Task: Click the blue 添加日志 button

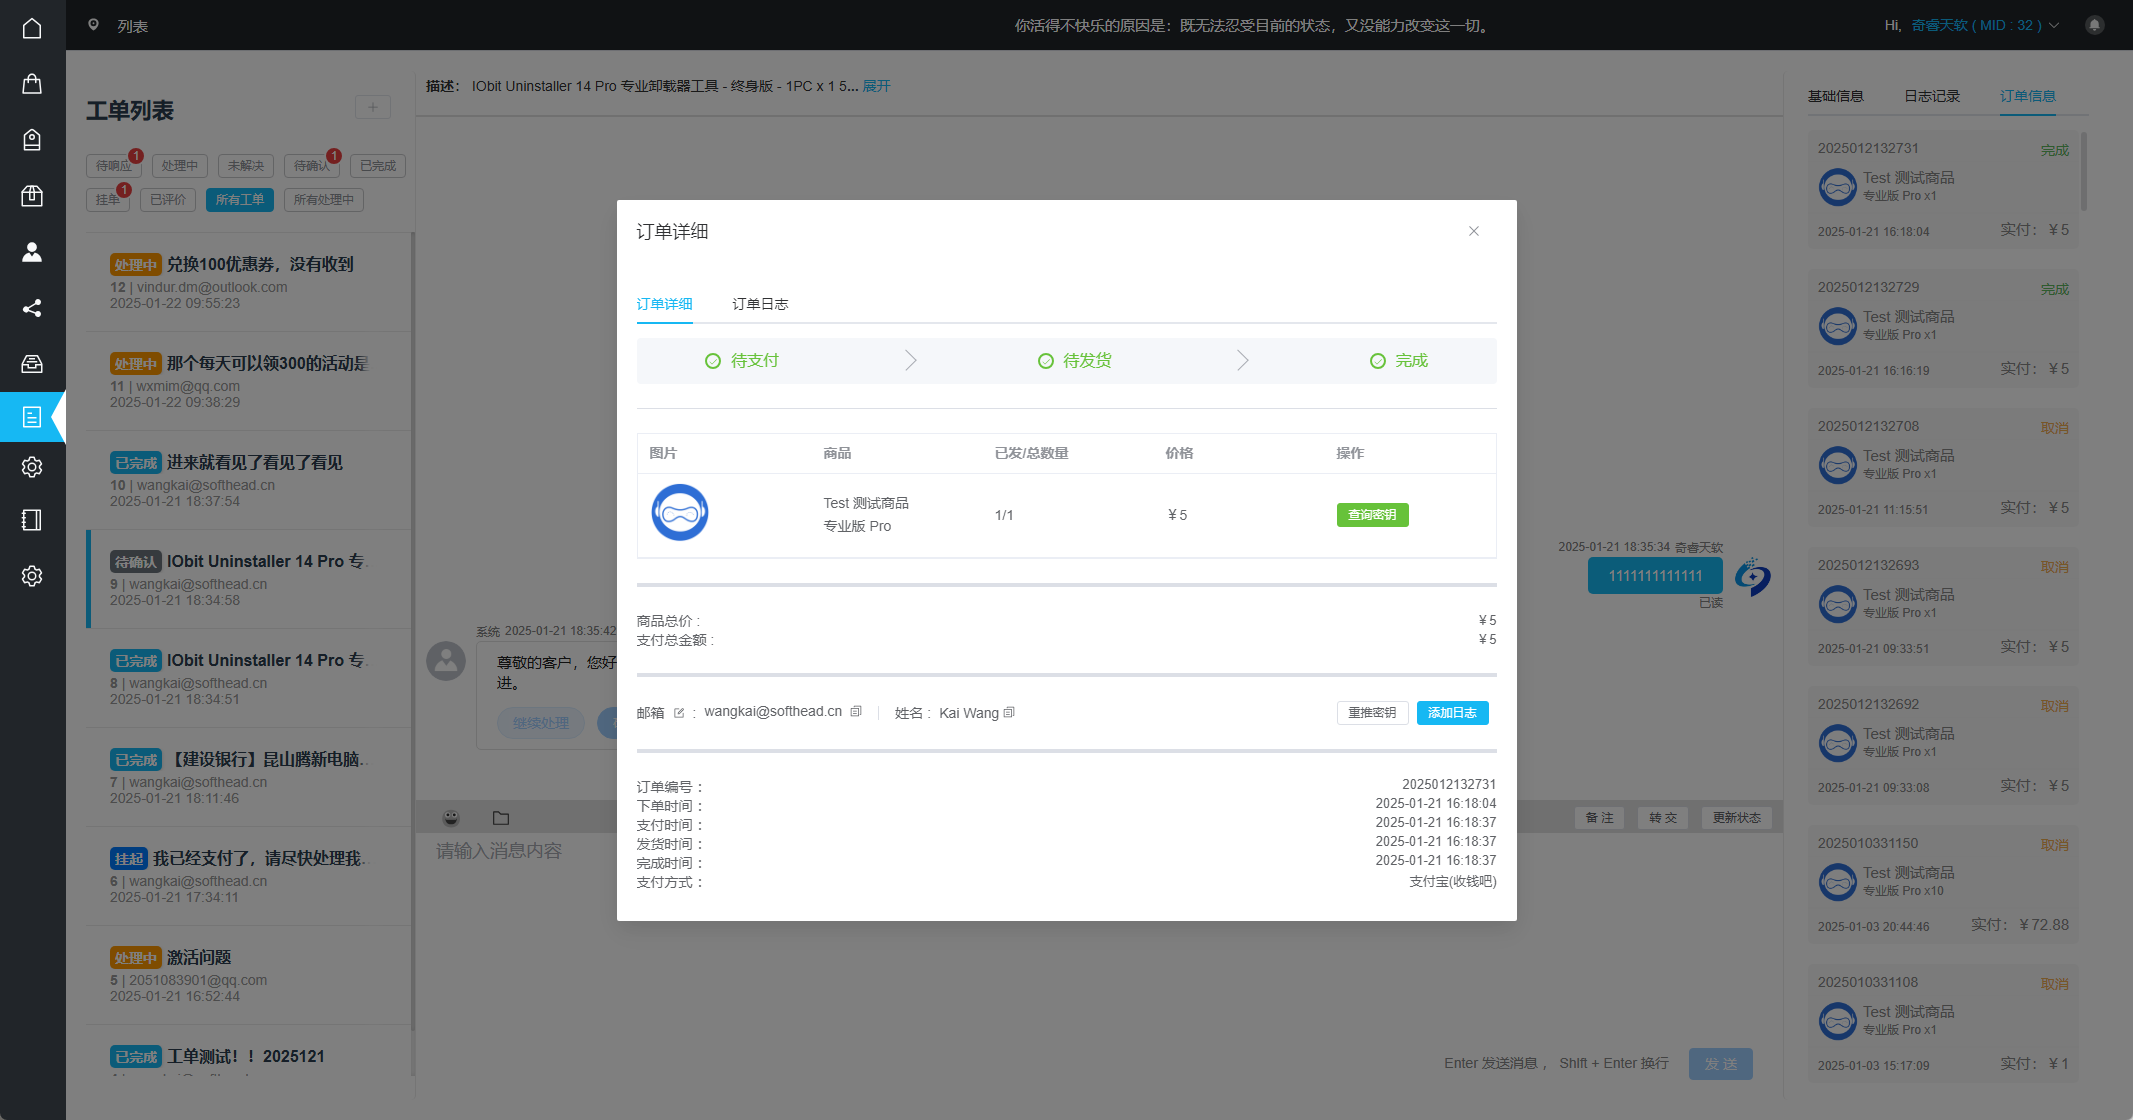Action: (1452, 712)
